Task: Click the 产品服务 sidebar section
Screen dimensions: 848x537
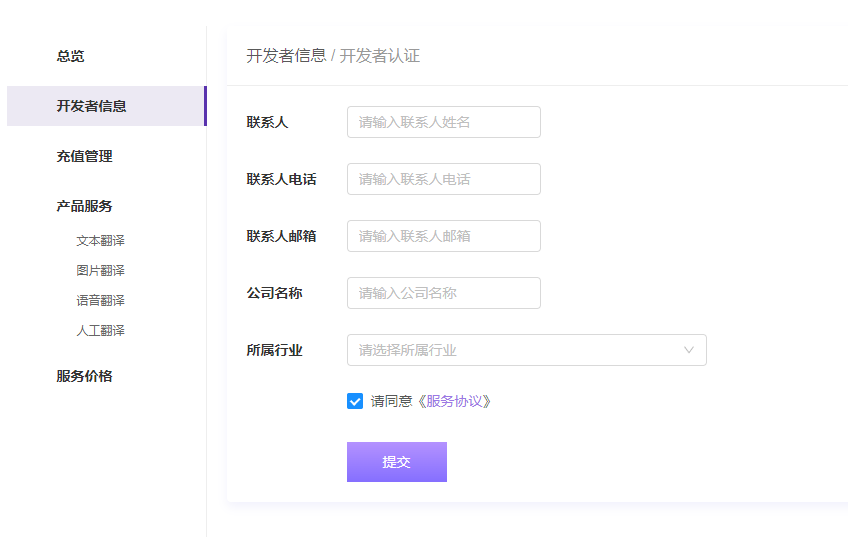Action: [x=84, y=206]
